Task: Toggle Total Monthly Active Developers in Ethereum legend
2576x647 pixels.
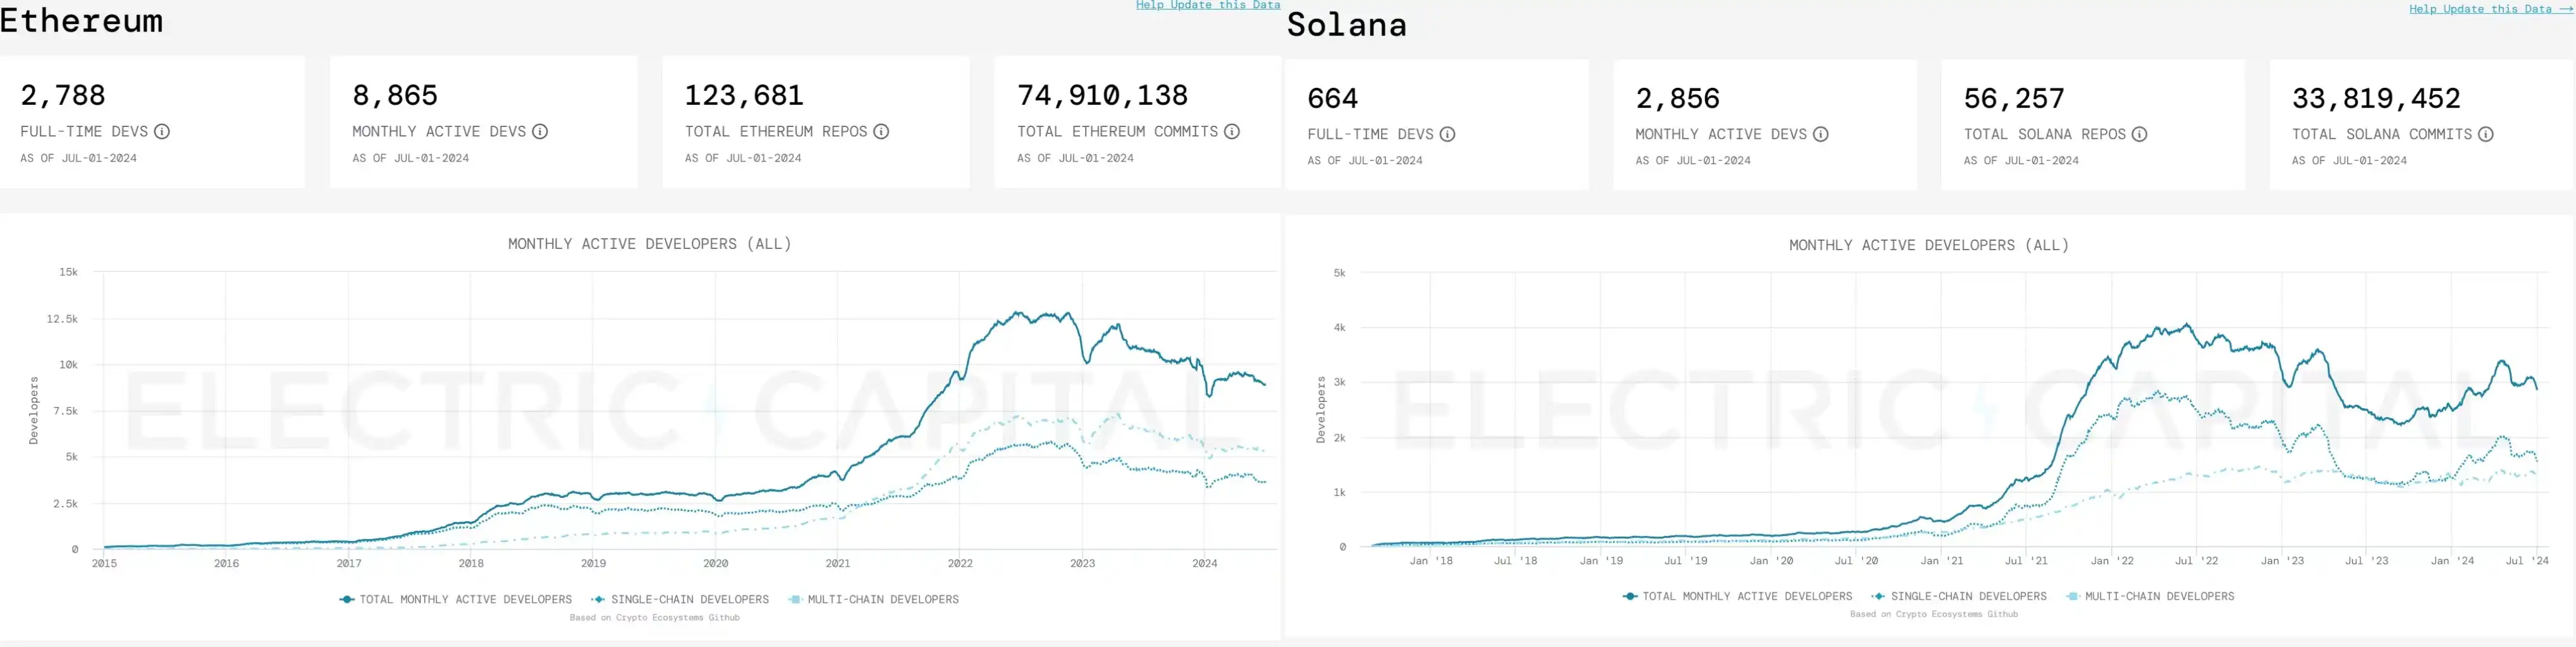Action: pos(456,600)
